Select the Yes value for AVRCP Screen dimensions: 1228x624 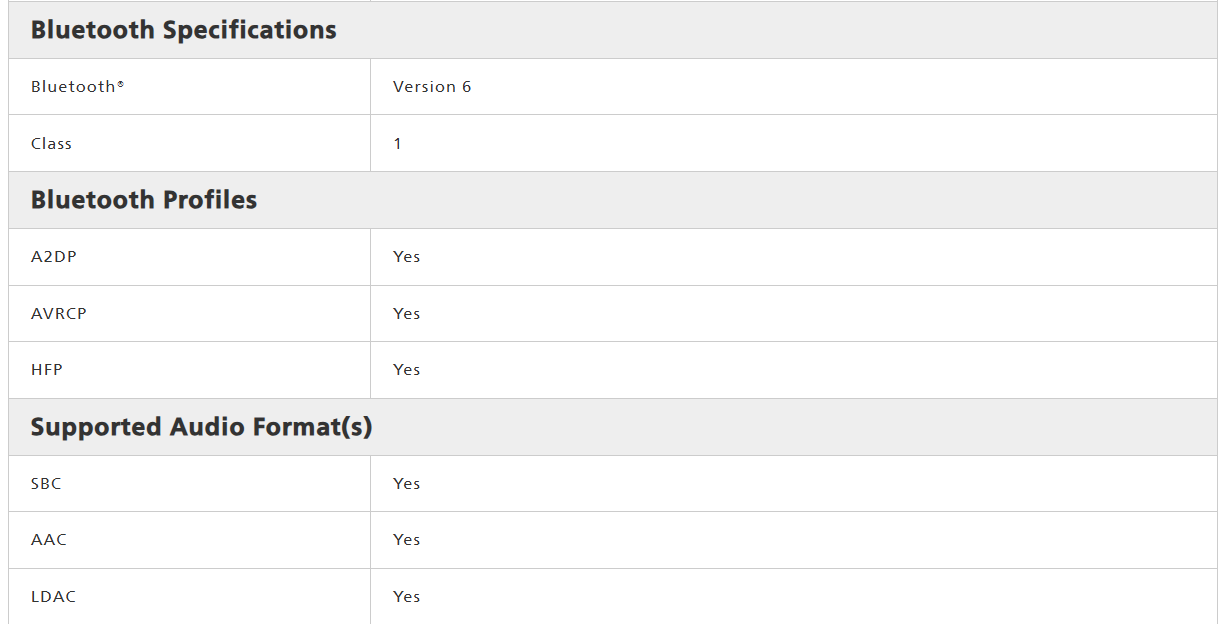[x=406, y=314]
